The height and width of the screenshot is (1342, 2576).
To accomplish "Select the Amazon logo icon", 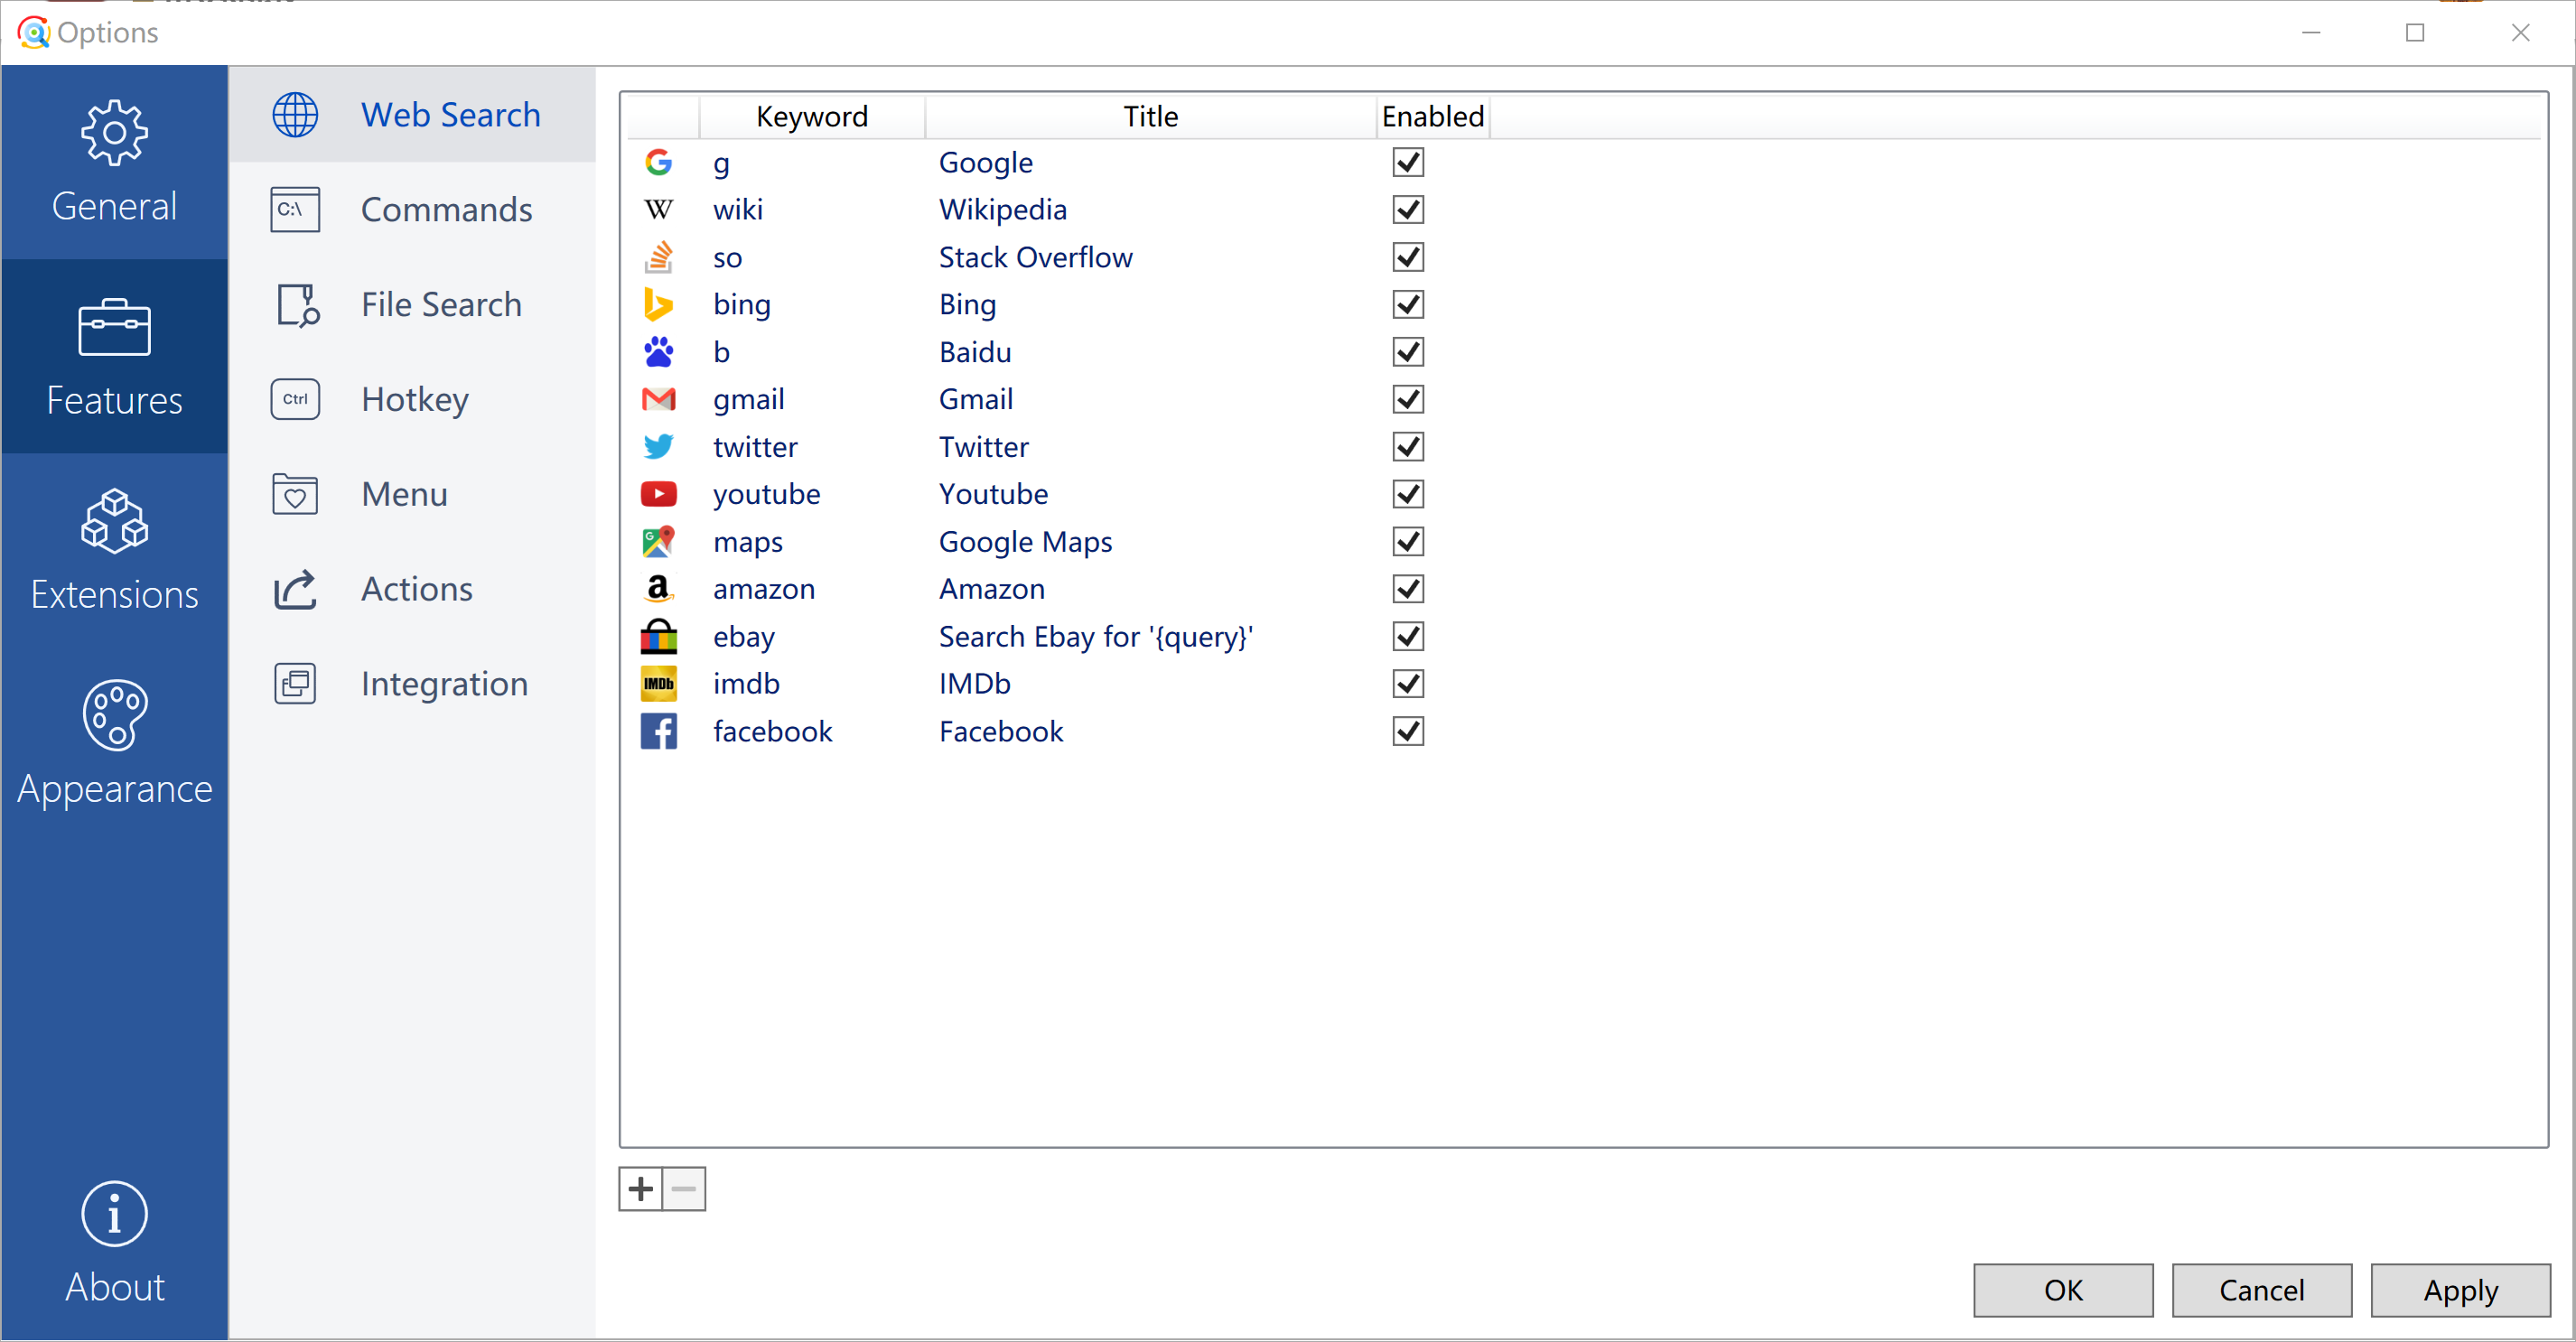I will 658,589.
